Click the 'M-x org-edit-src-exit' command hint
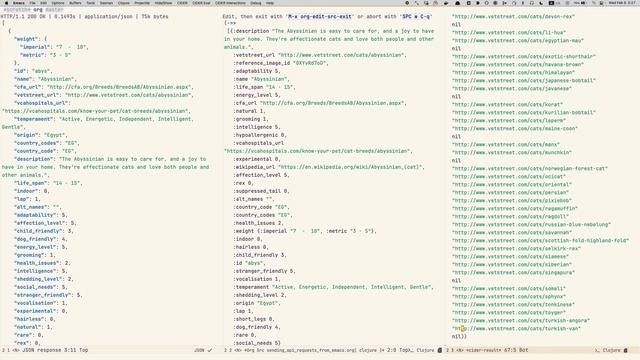The width and height of the screenshot is (640, 360). coord(320,17)
